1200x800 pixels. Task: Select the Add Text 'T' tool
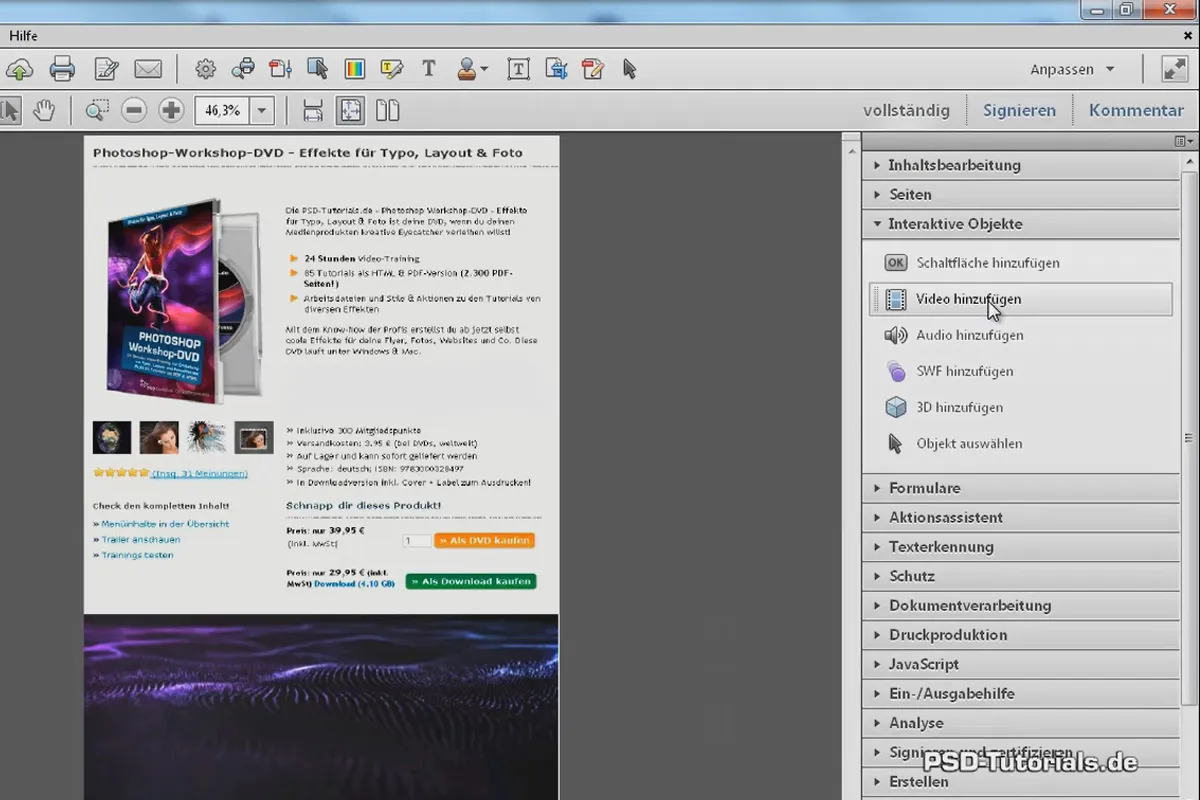[428, 69]
